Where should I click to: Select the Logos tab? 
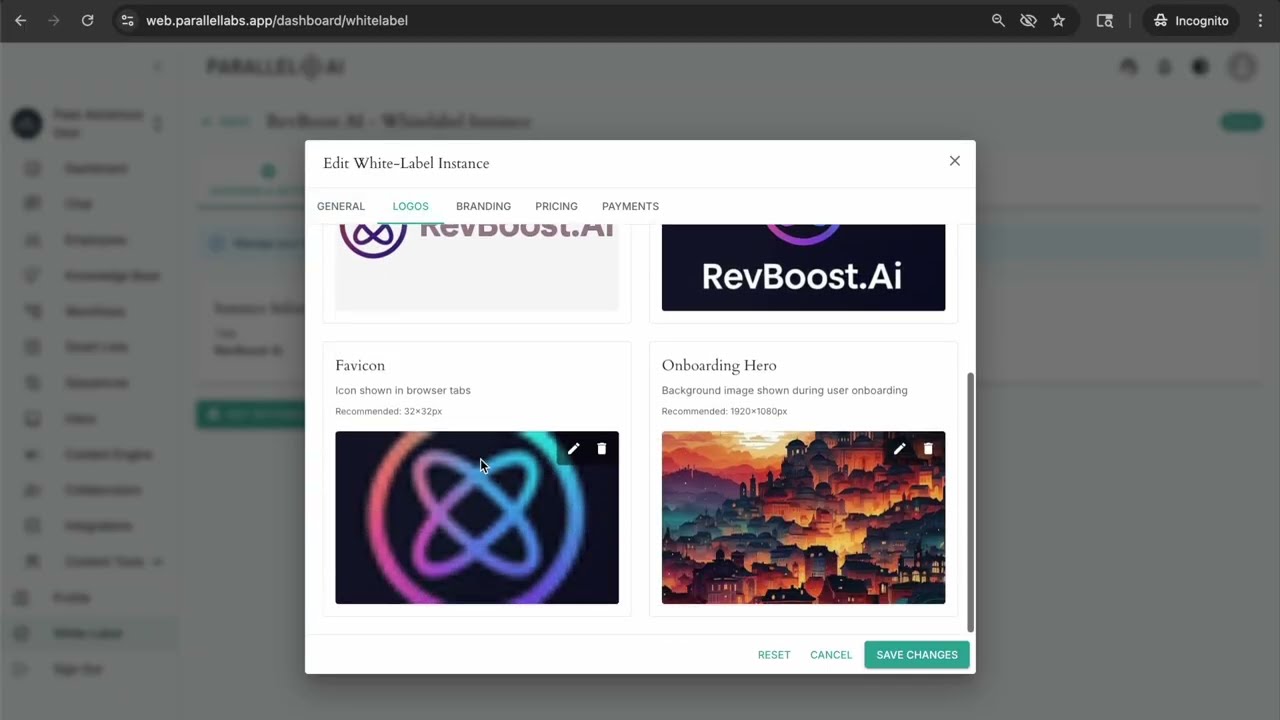tap(411, 206)
